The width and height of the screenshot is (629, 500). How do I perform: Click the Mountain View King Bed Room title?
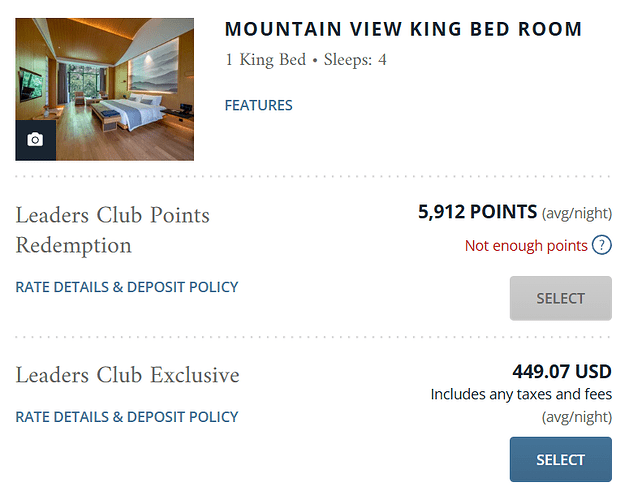pyautogui.click(x=403, y=29)
